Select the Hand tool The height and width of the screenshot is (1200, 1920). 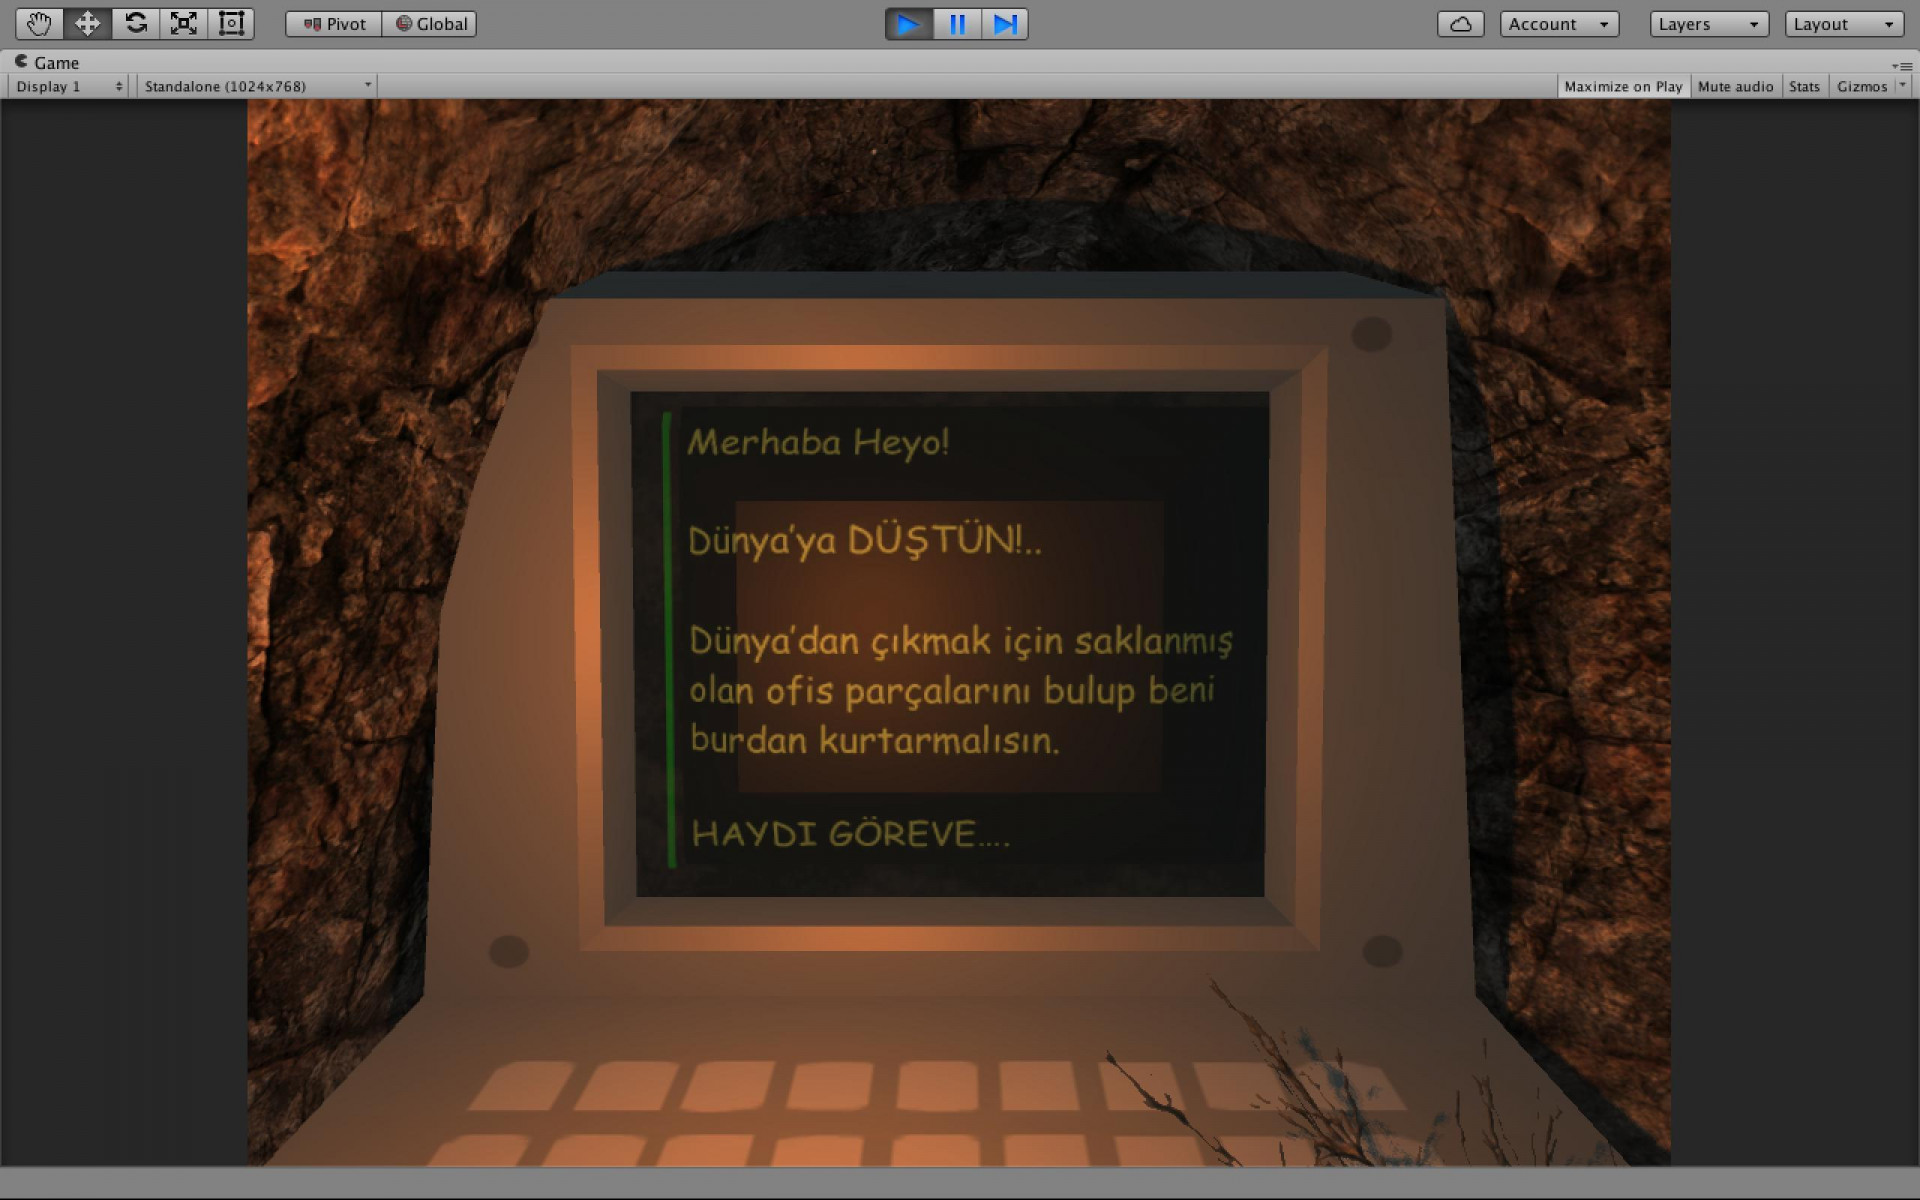pos(39,24)
